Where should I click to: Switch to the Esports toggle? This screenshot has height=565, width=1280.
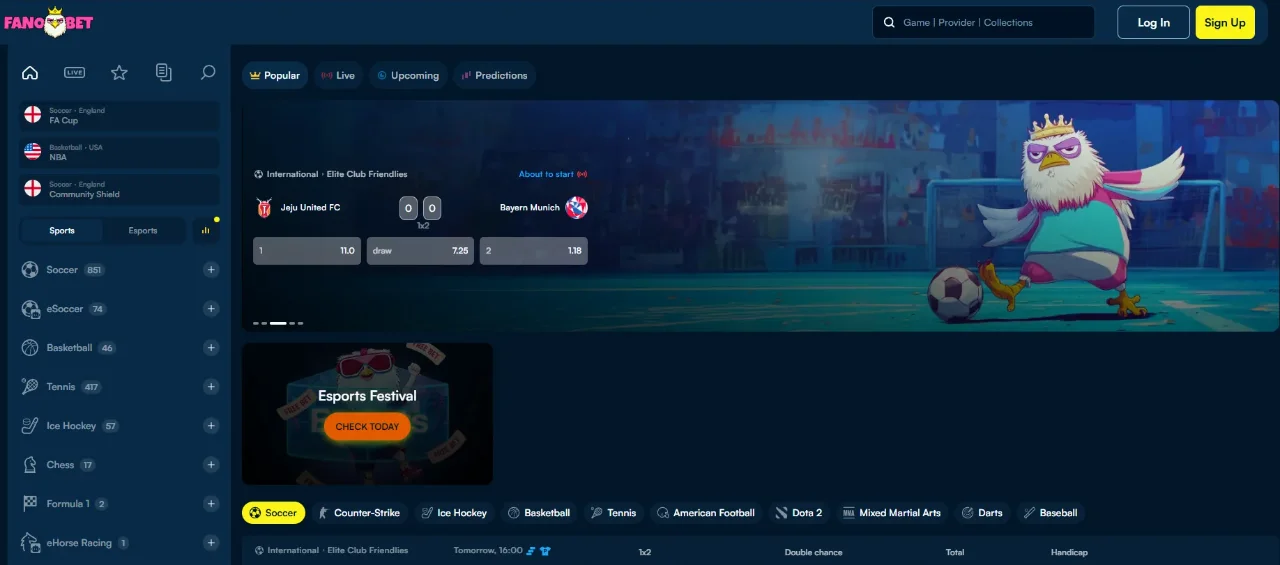point(143,231)
